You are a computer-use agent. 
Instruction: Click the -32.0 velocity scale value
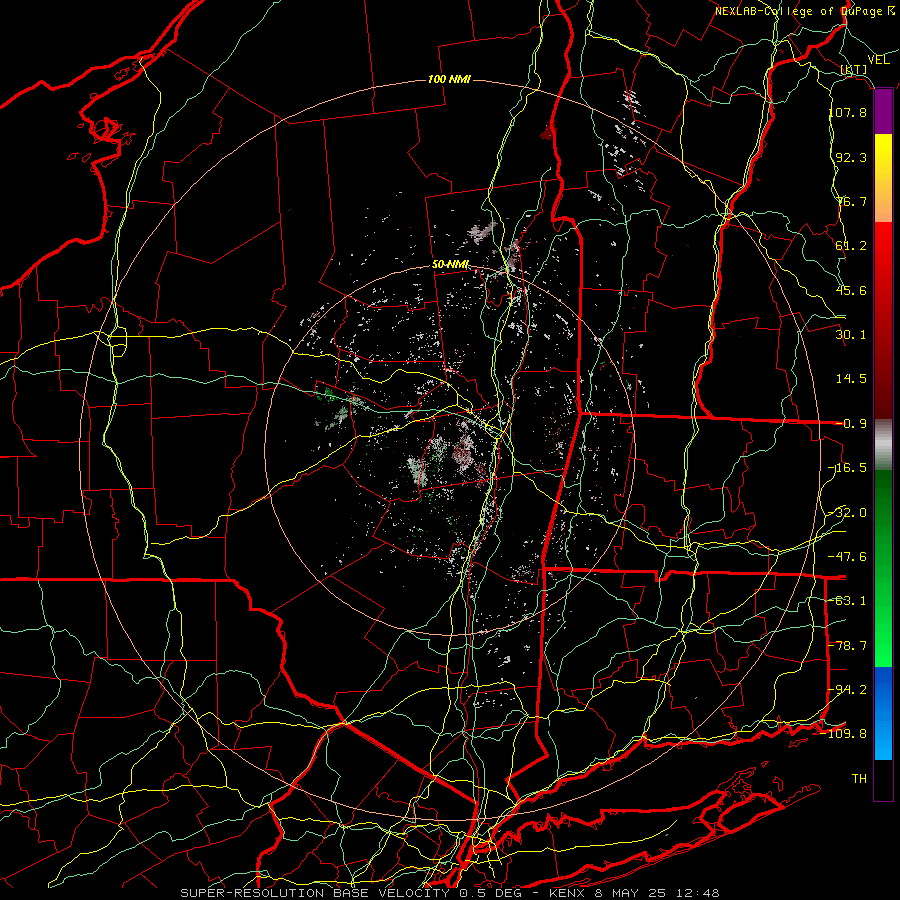tap(848, 513)
